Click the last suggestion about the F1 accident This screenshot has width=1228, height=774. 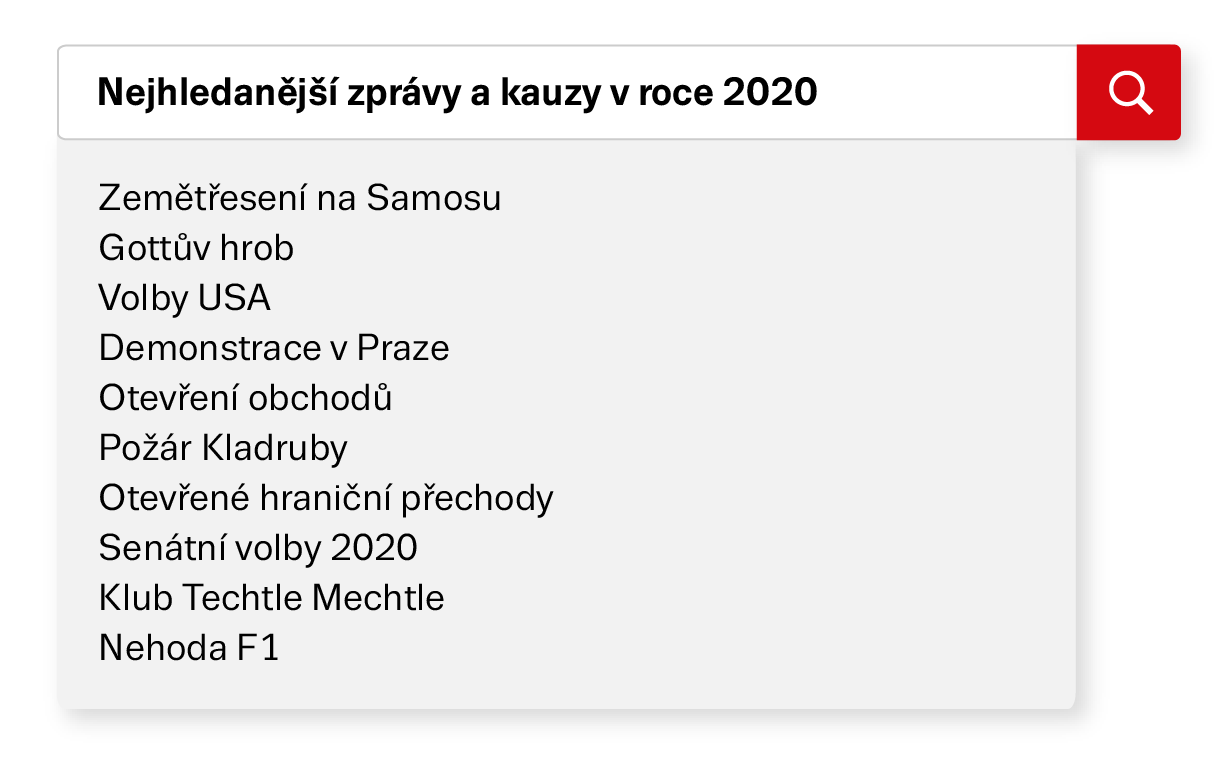coord(189,648)
